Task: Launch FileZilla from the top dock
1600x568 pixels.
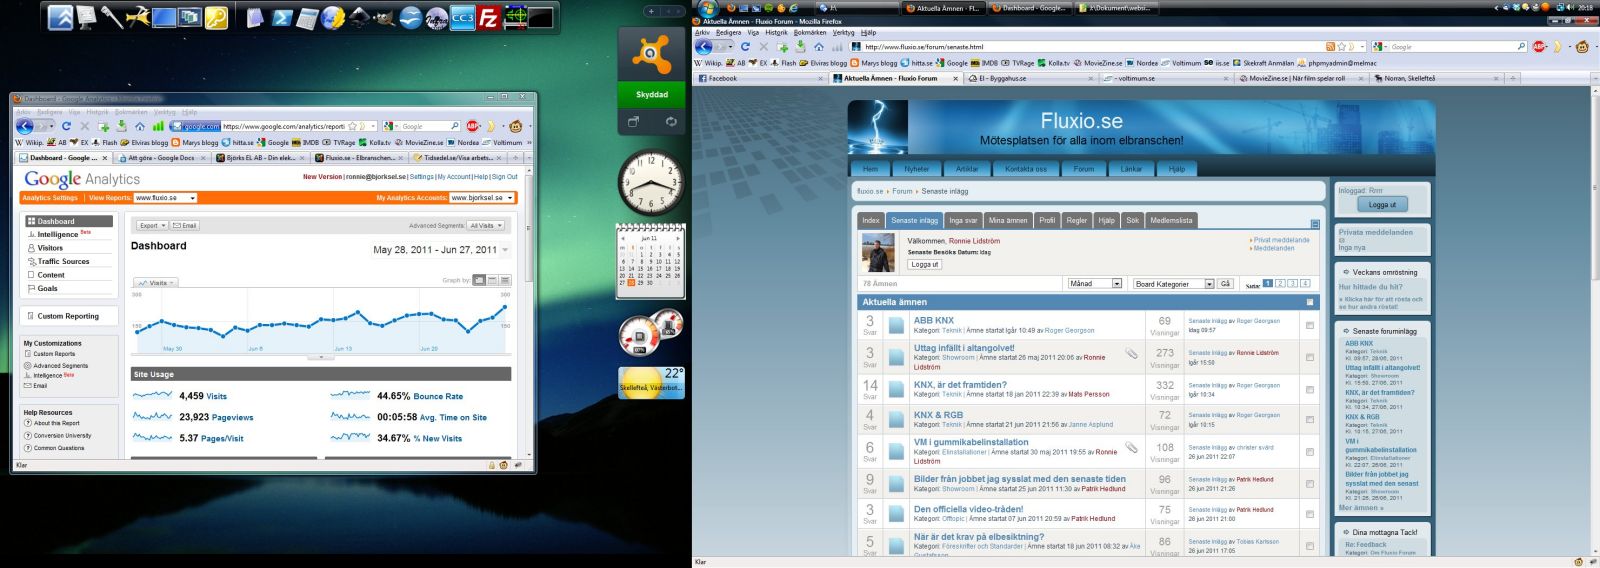Action: (x=488, y=17)
